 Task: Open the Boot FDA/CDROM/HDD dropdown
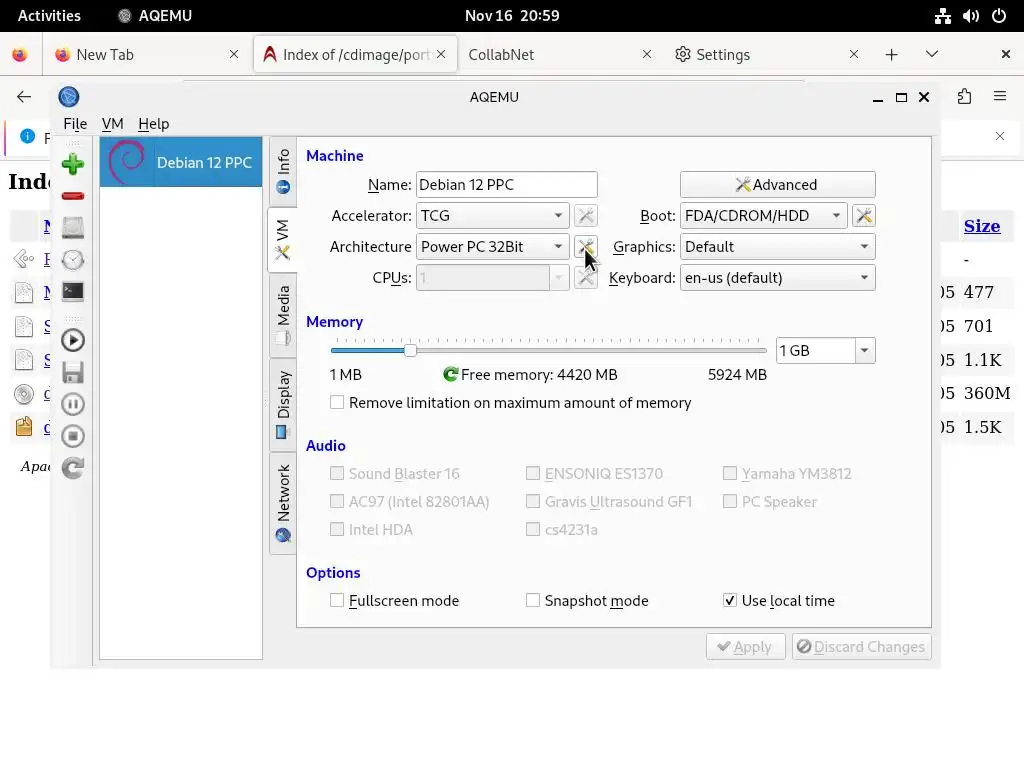[x=763, y=216]
